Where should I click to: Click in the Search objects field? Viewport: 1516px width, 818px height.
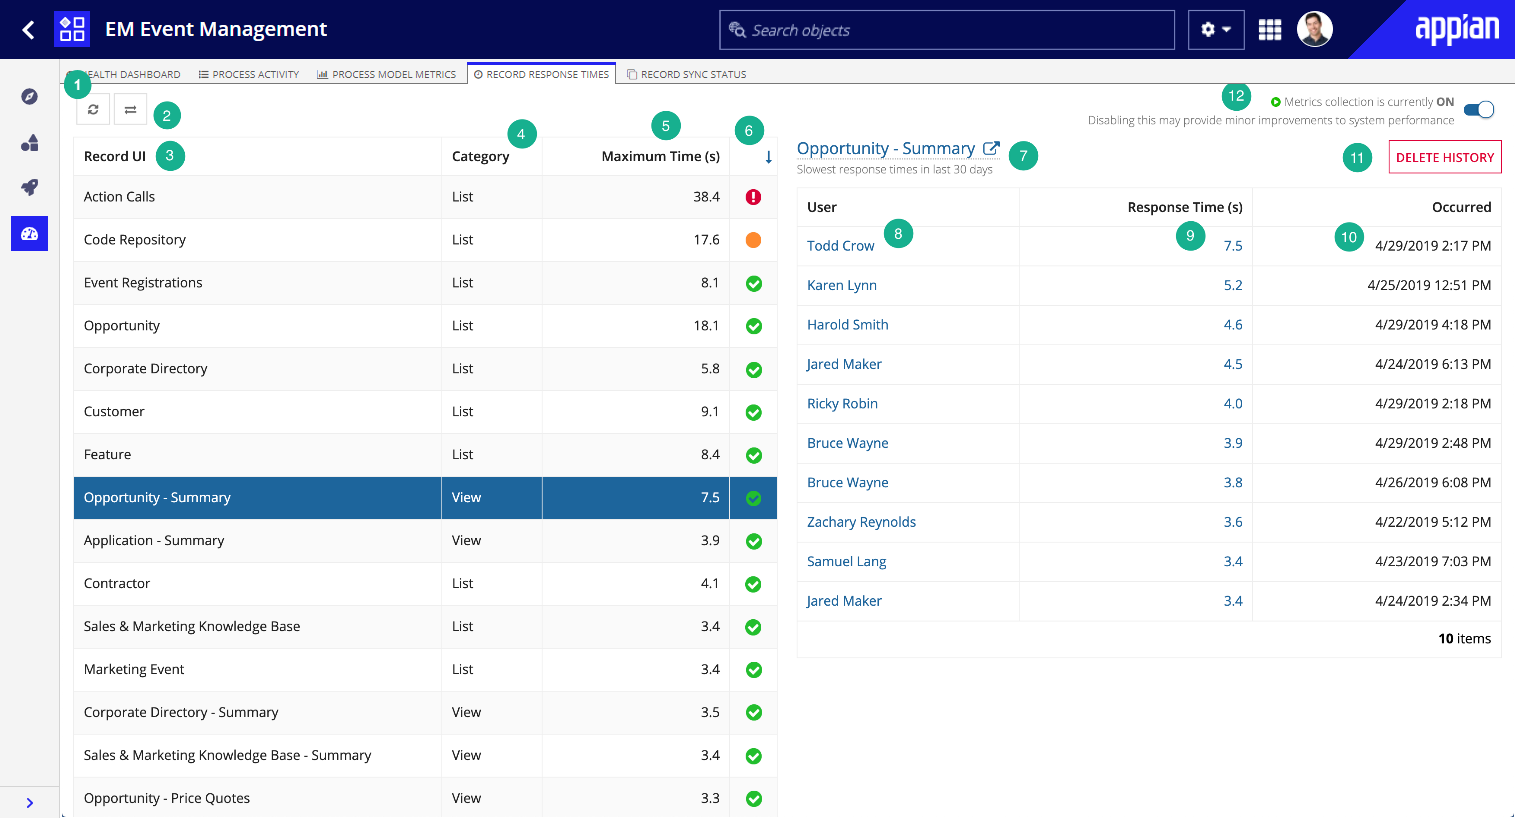pos(946,30)
